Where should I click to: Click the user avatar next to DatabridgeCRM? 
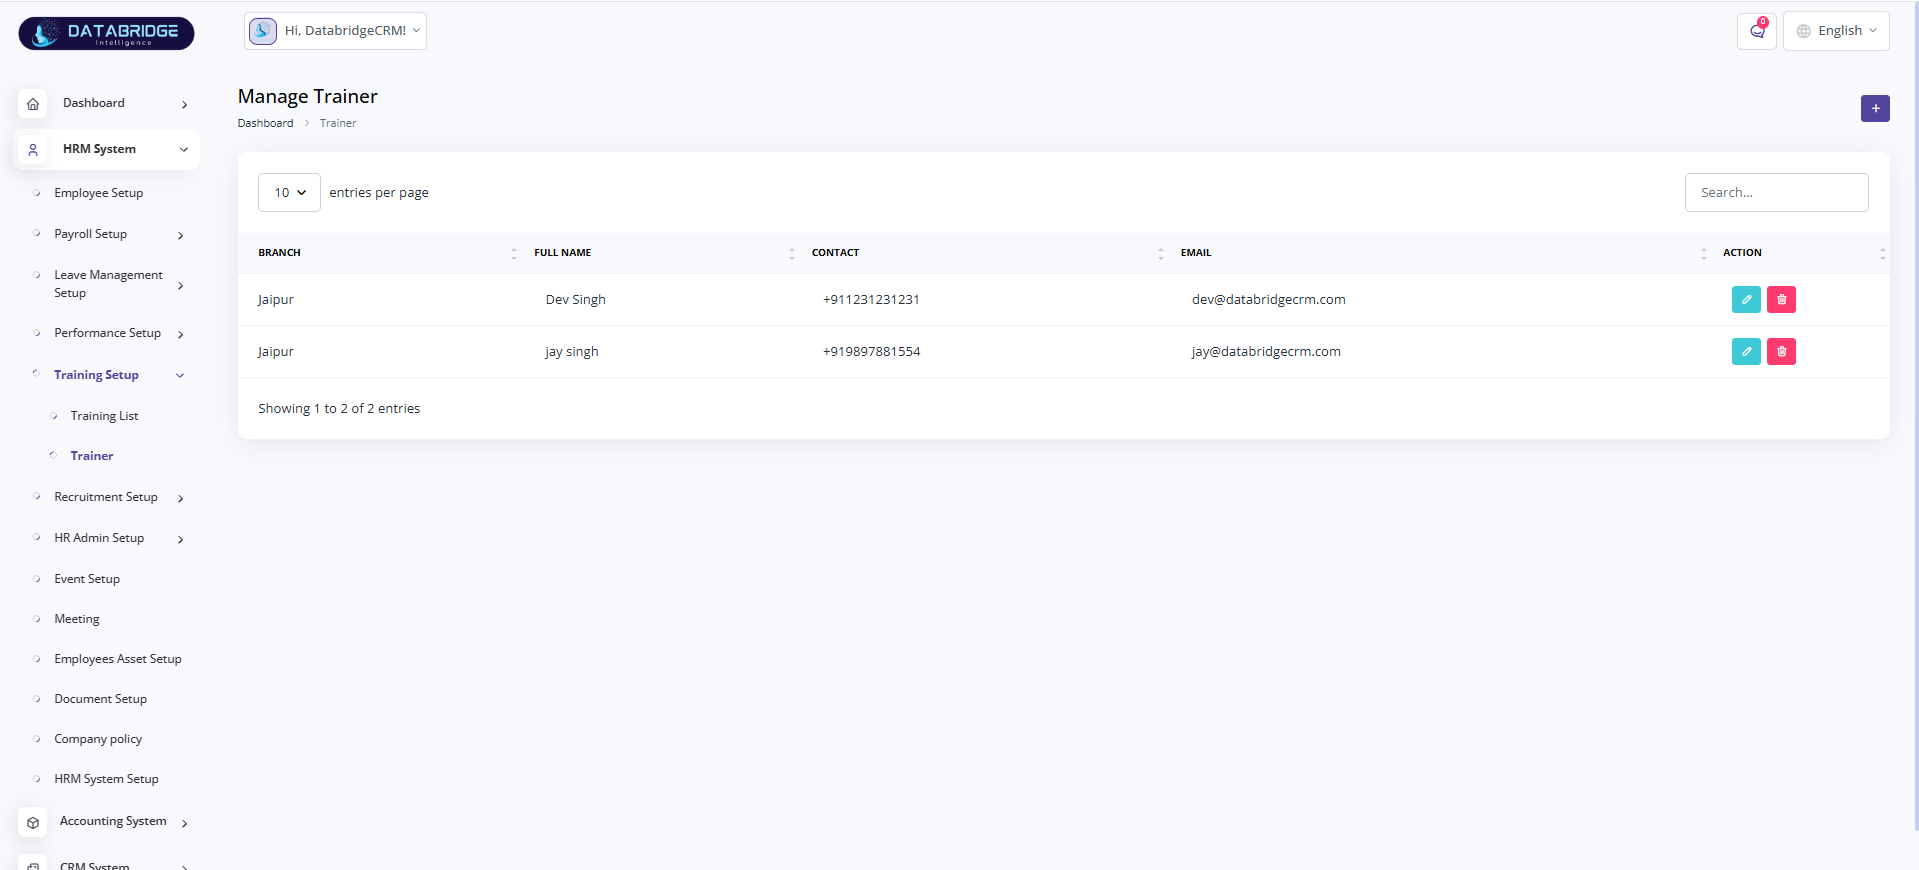[x=263, y=31]
